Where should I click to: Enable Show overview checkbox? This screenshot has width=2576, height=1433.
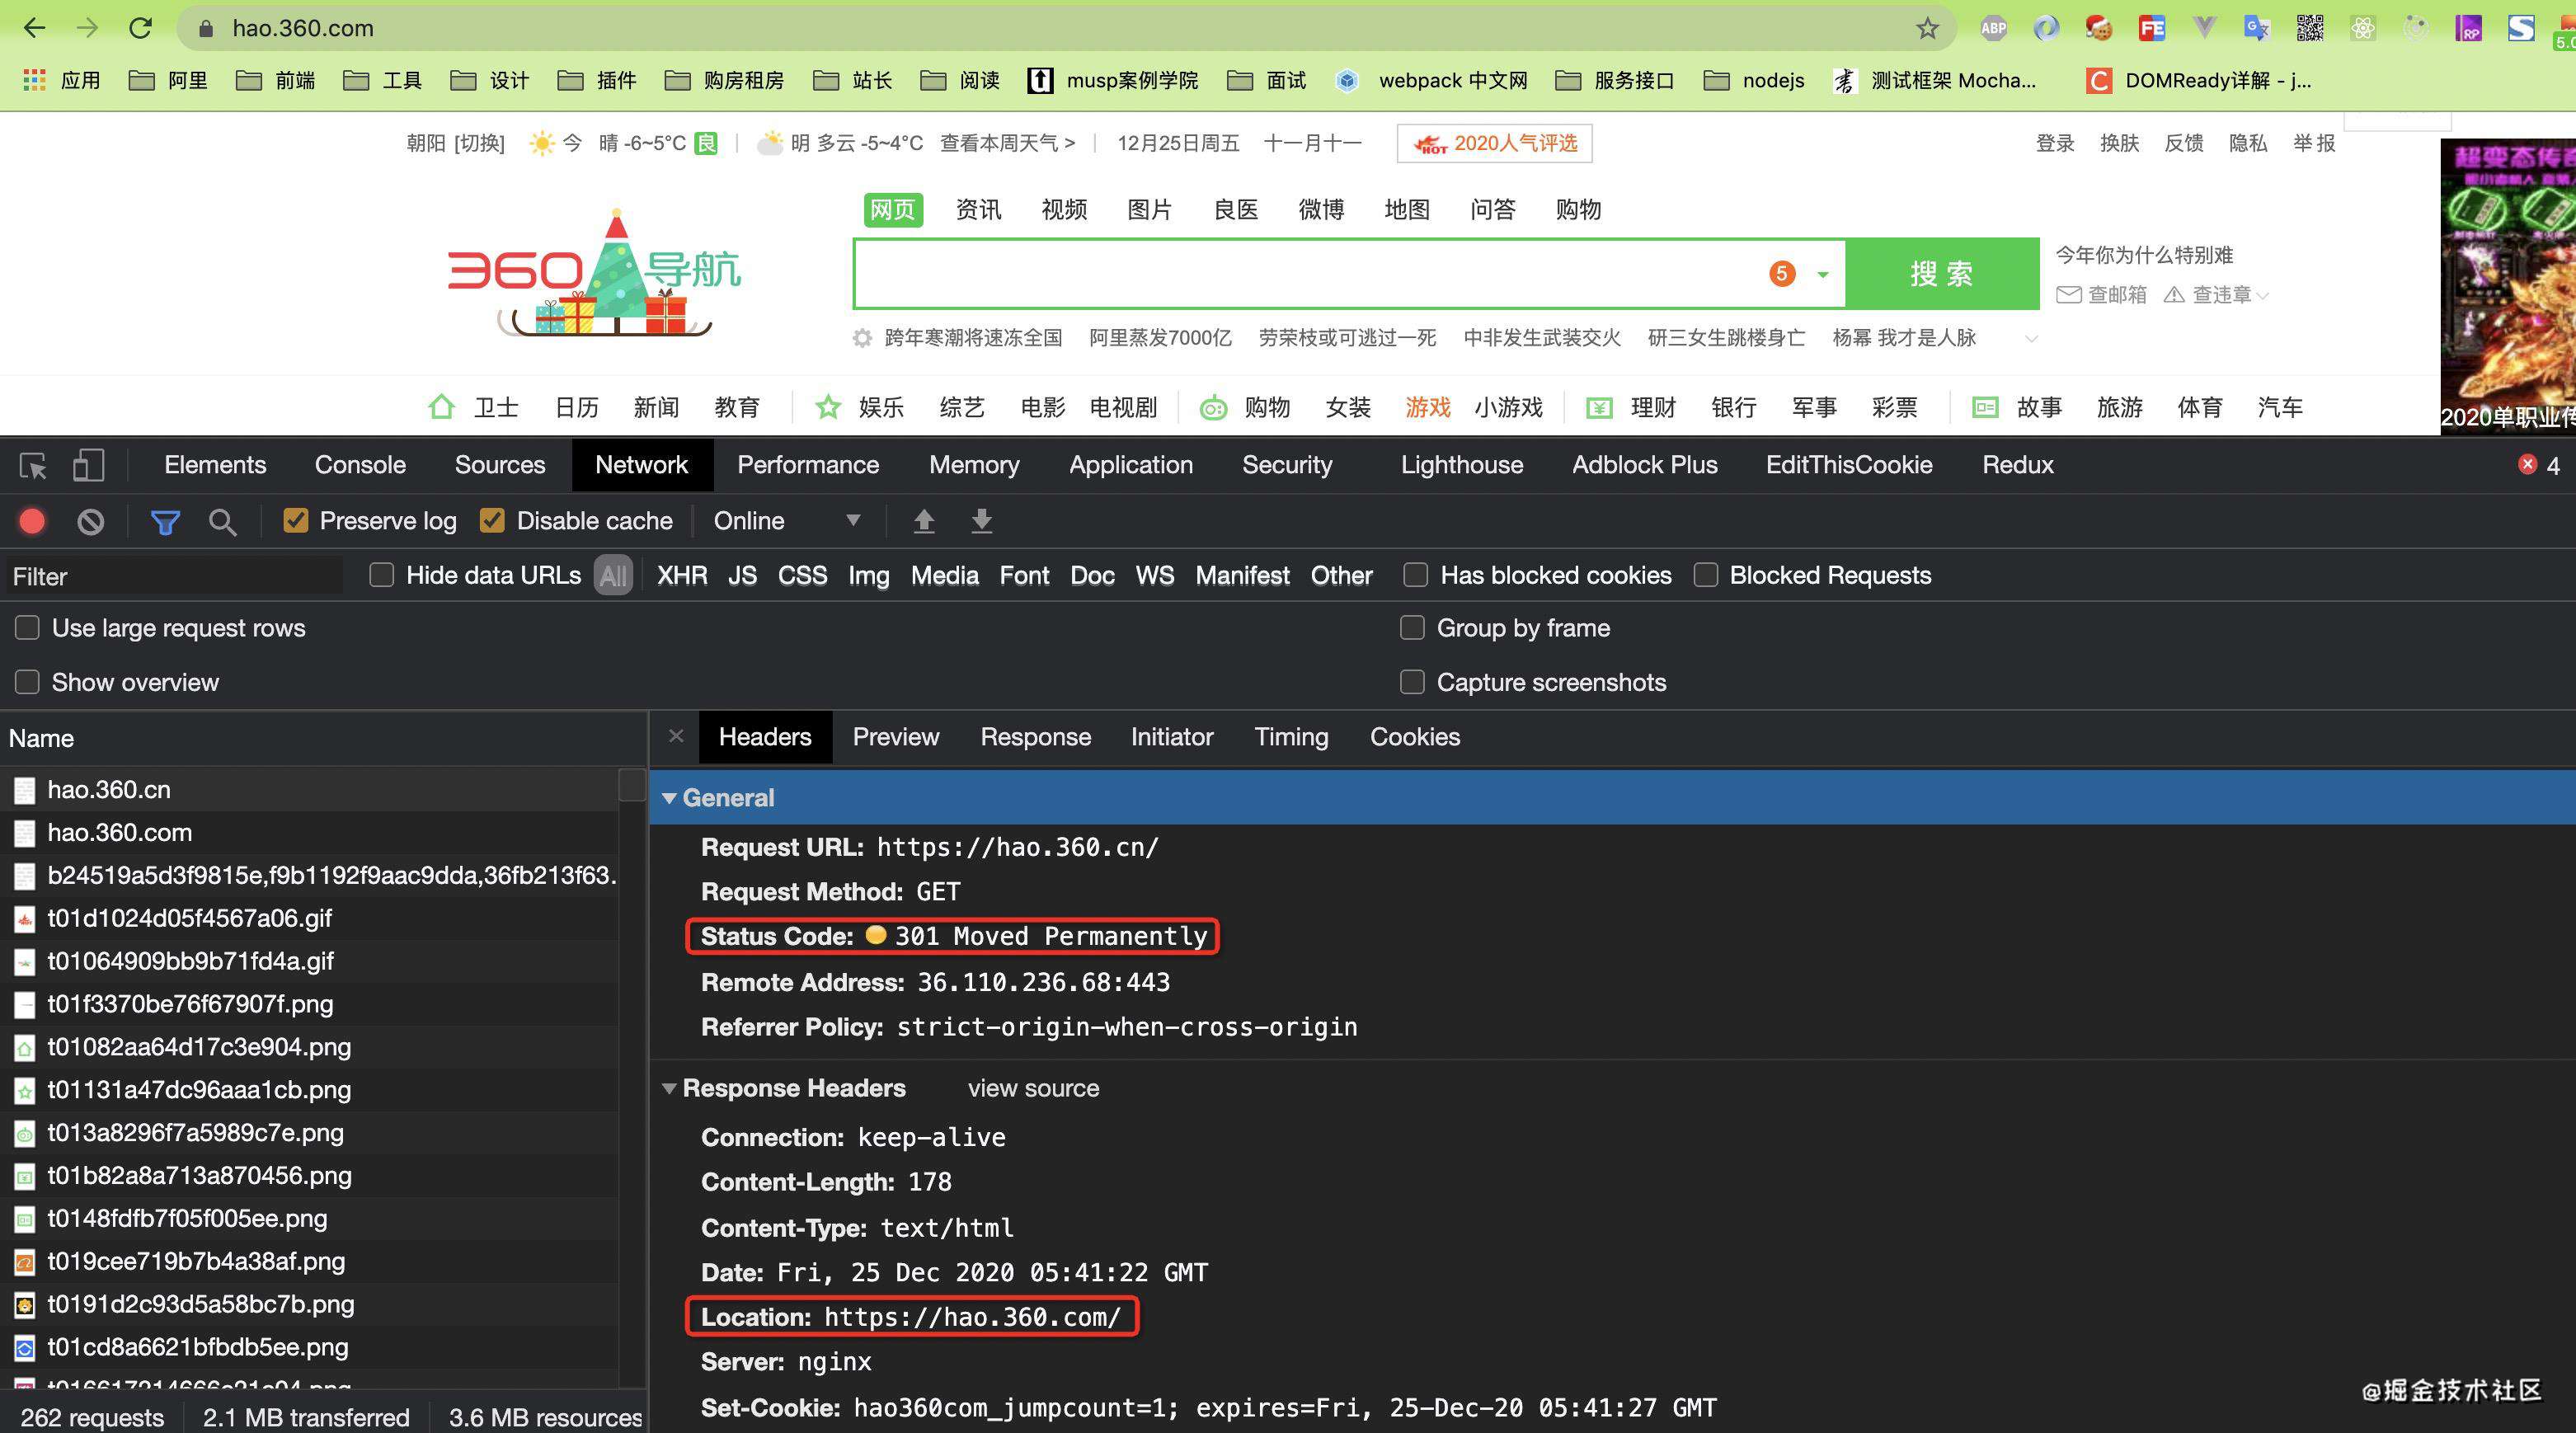coord(27,682)
